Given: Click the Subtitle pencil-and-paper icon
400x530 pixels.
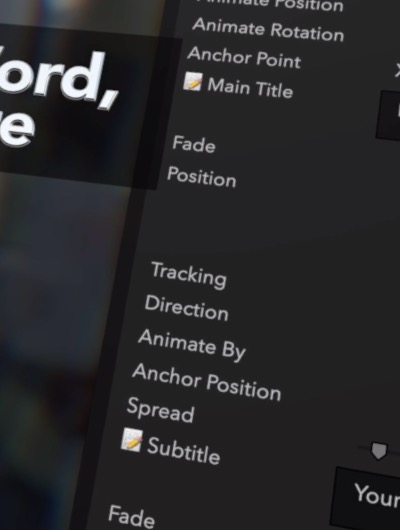Looking at the screenshot, I should point(132,440).
